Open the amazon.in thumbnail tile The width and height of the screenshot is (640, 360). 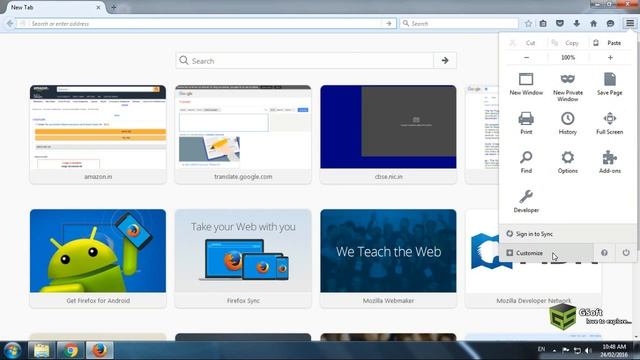[98, 134]
